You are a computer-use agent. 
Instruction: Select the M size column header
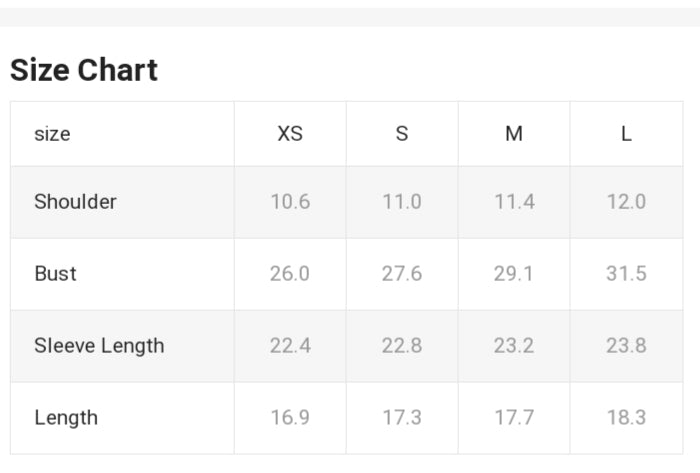click(x=514, y=134)
